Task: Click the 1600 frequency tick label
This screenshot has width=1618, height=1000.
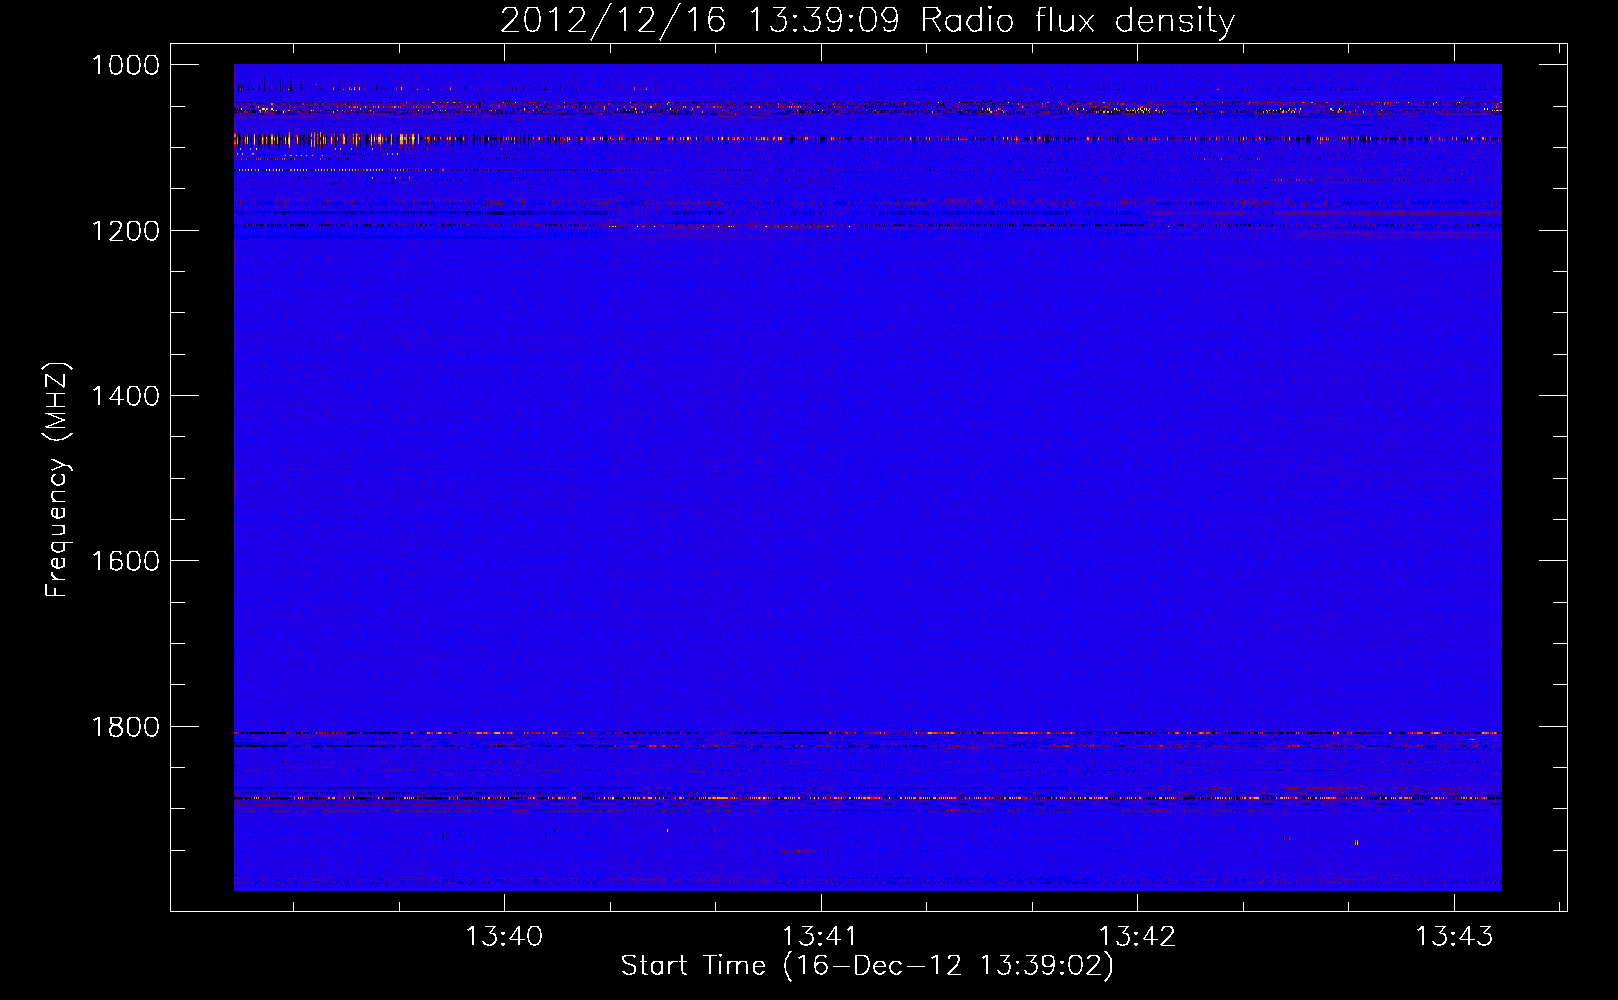Action: click(x=126, y=561)
